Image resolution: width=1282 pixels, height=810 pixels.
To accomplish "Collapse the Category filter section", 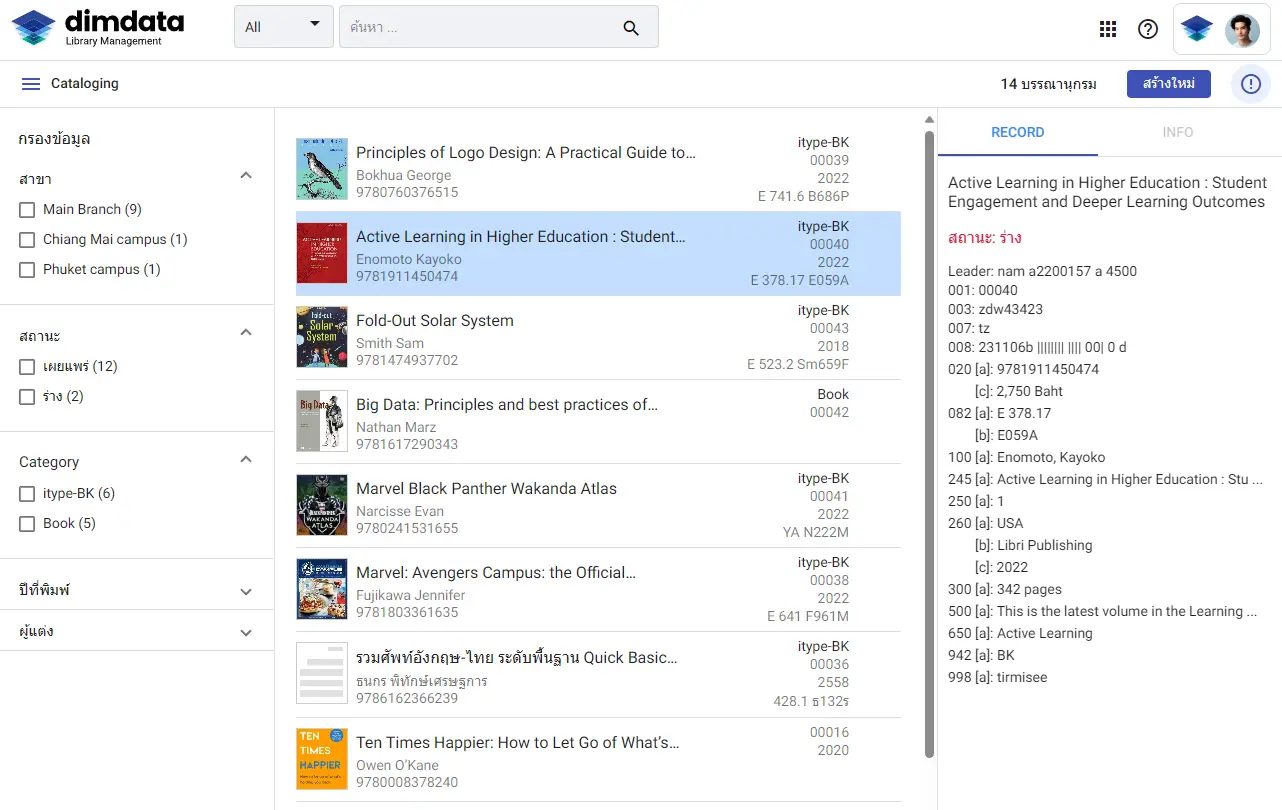I will [x=246, y=460].
